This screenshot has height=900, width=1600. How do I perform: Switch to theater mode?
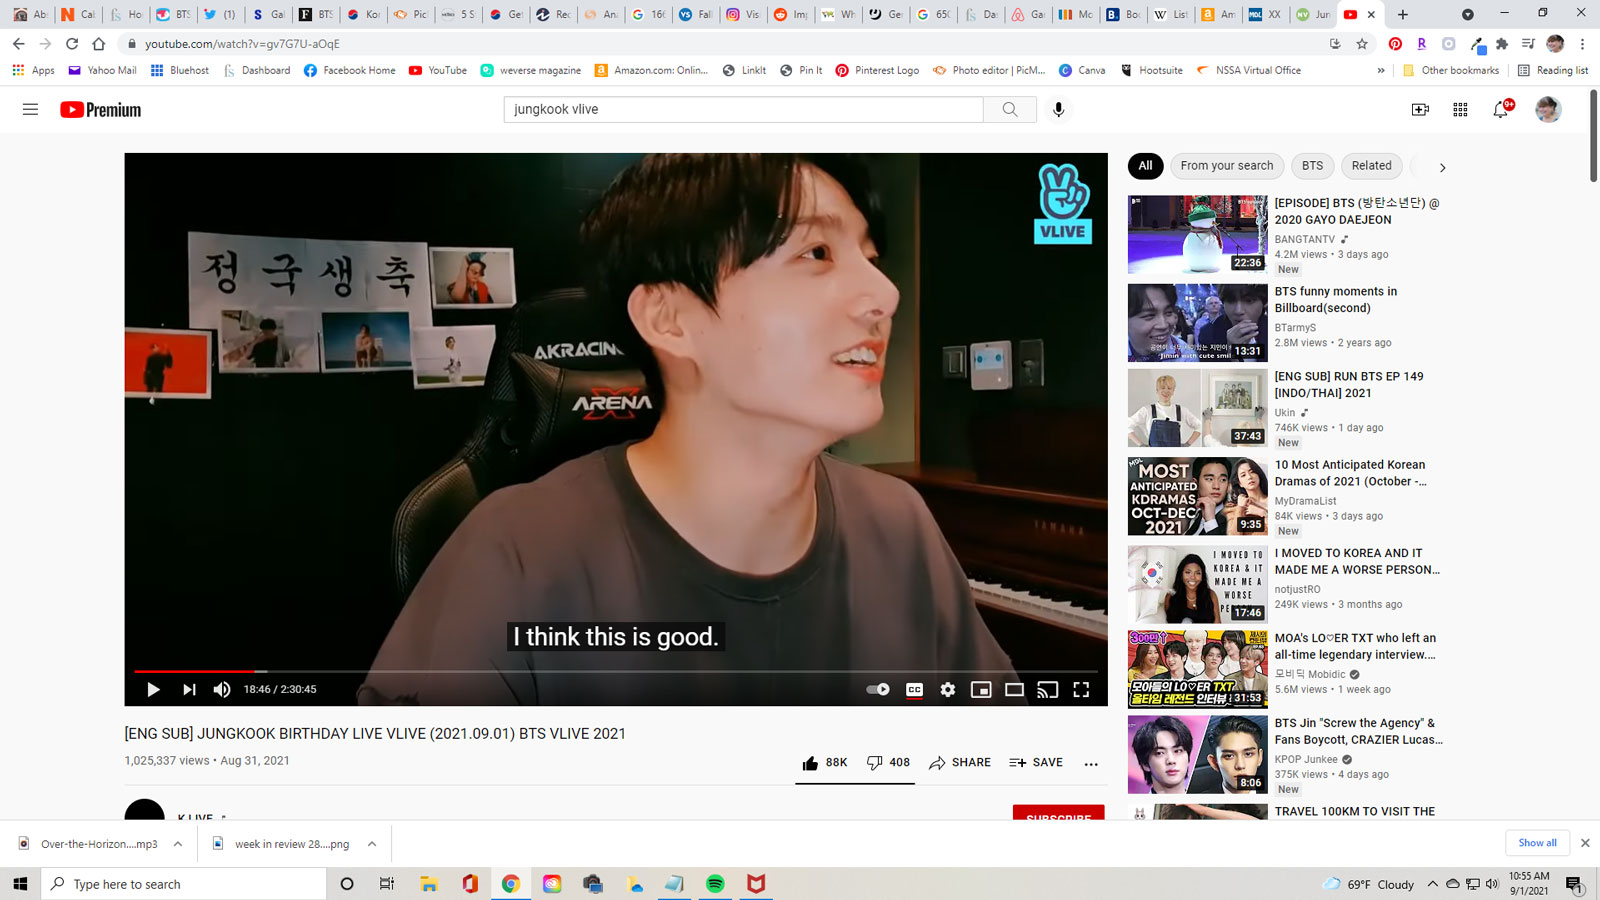tap(1014, 689)
